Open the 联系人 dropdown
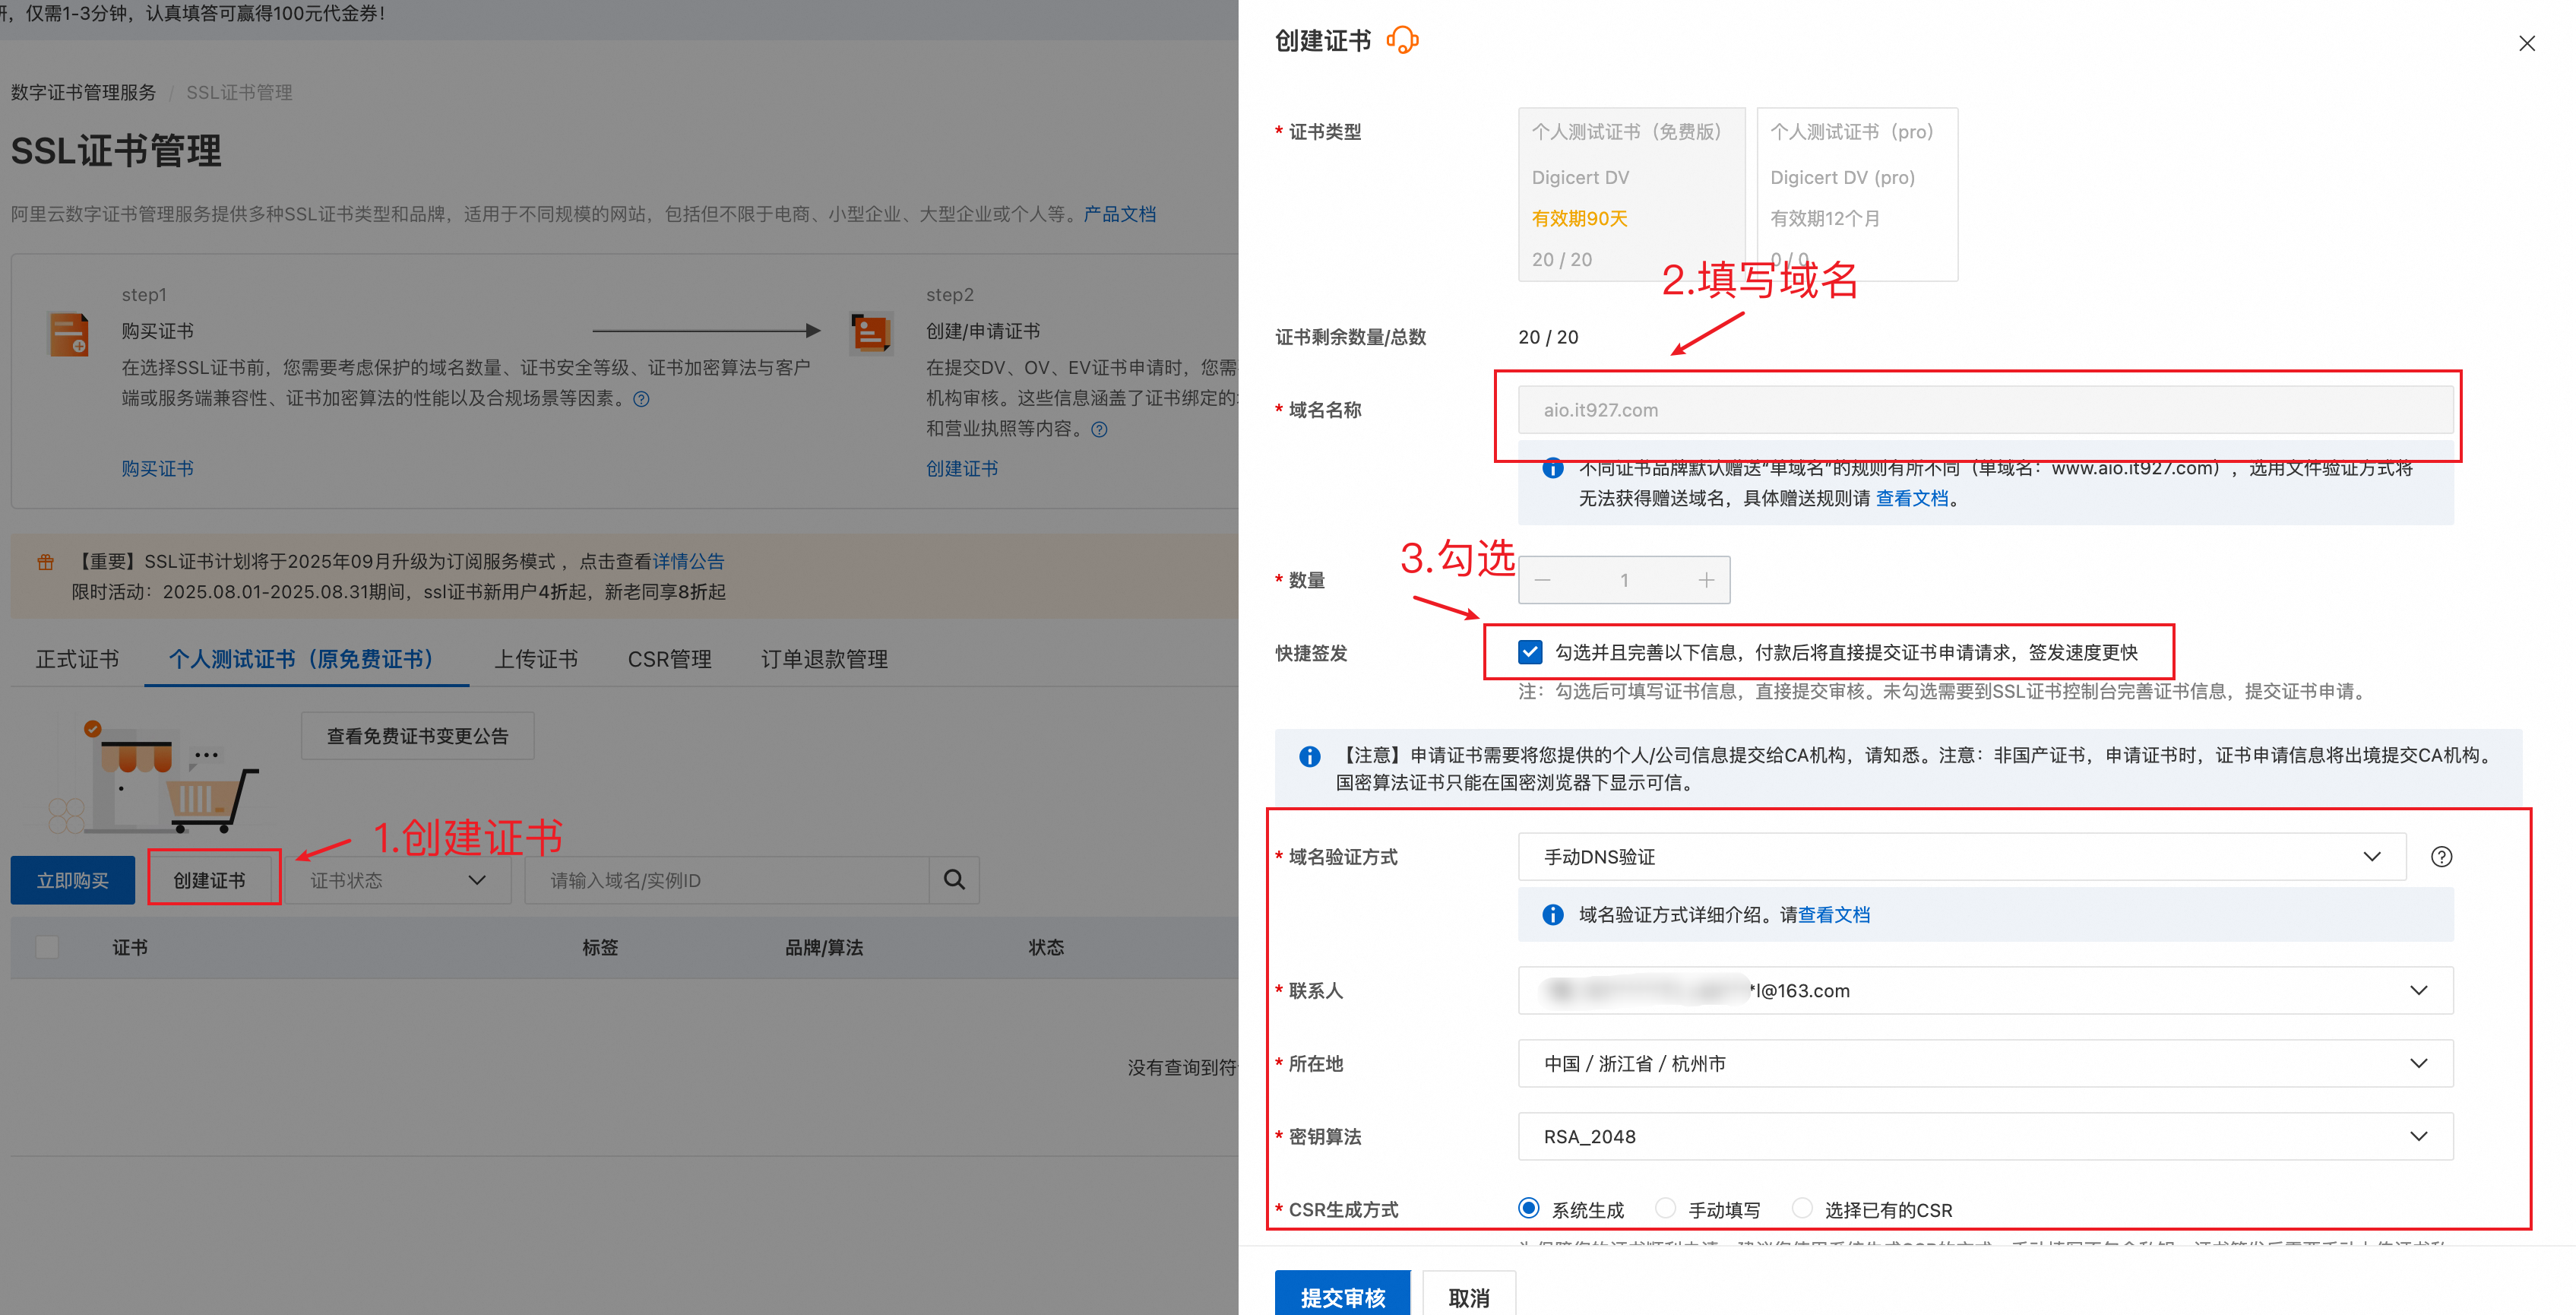This screenshot has height=1315, width=2576. click(x=1985, y=990)
